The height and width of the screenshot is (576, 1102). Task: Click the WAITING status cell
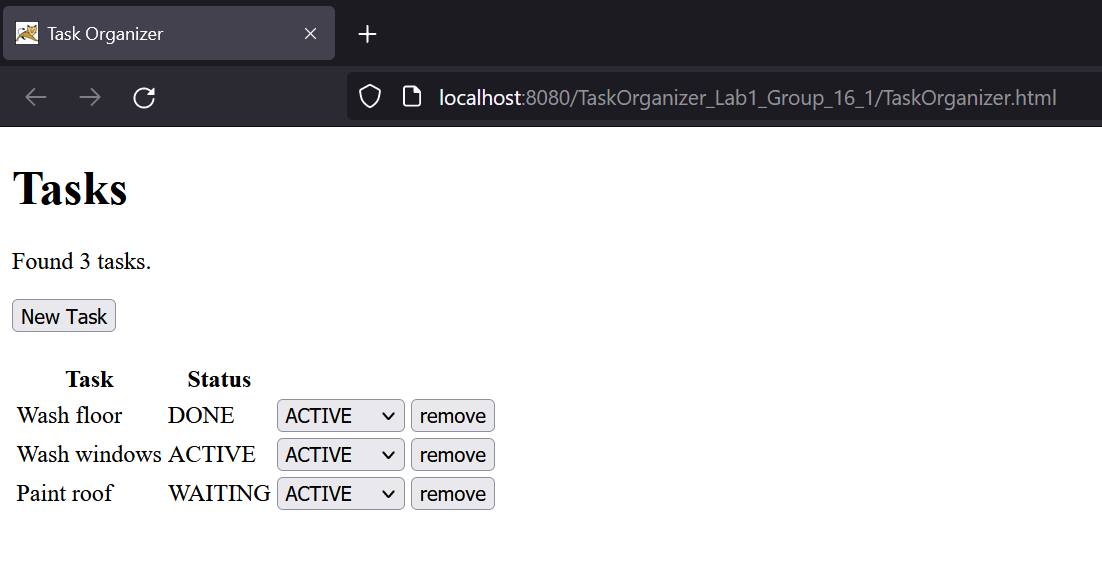click(219, 493)
